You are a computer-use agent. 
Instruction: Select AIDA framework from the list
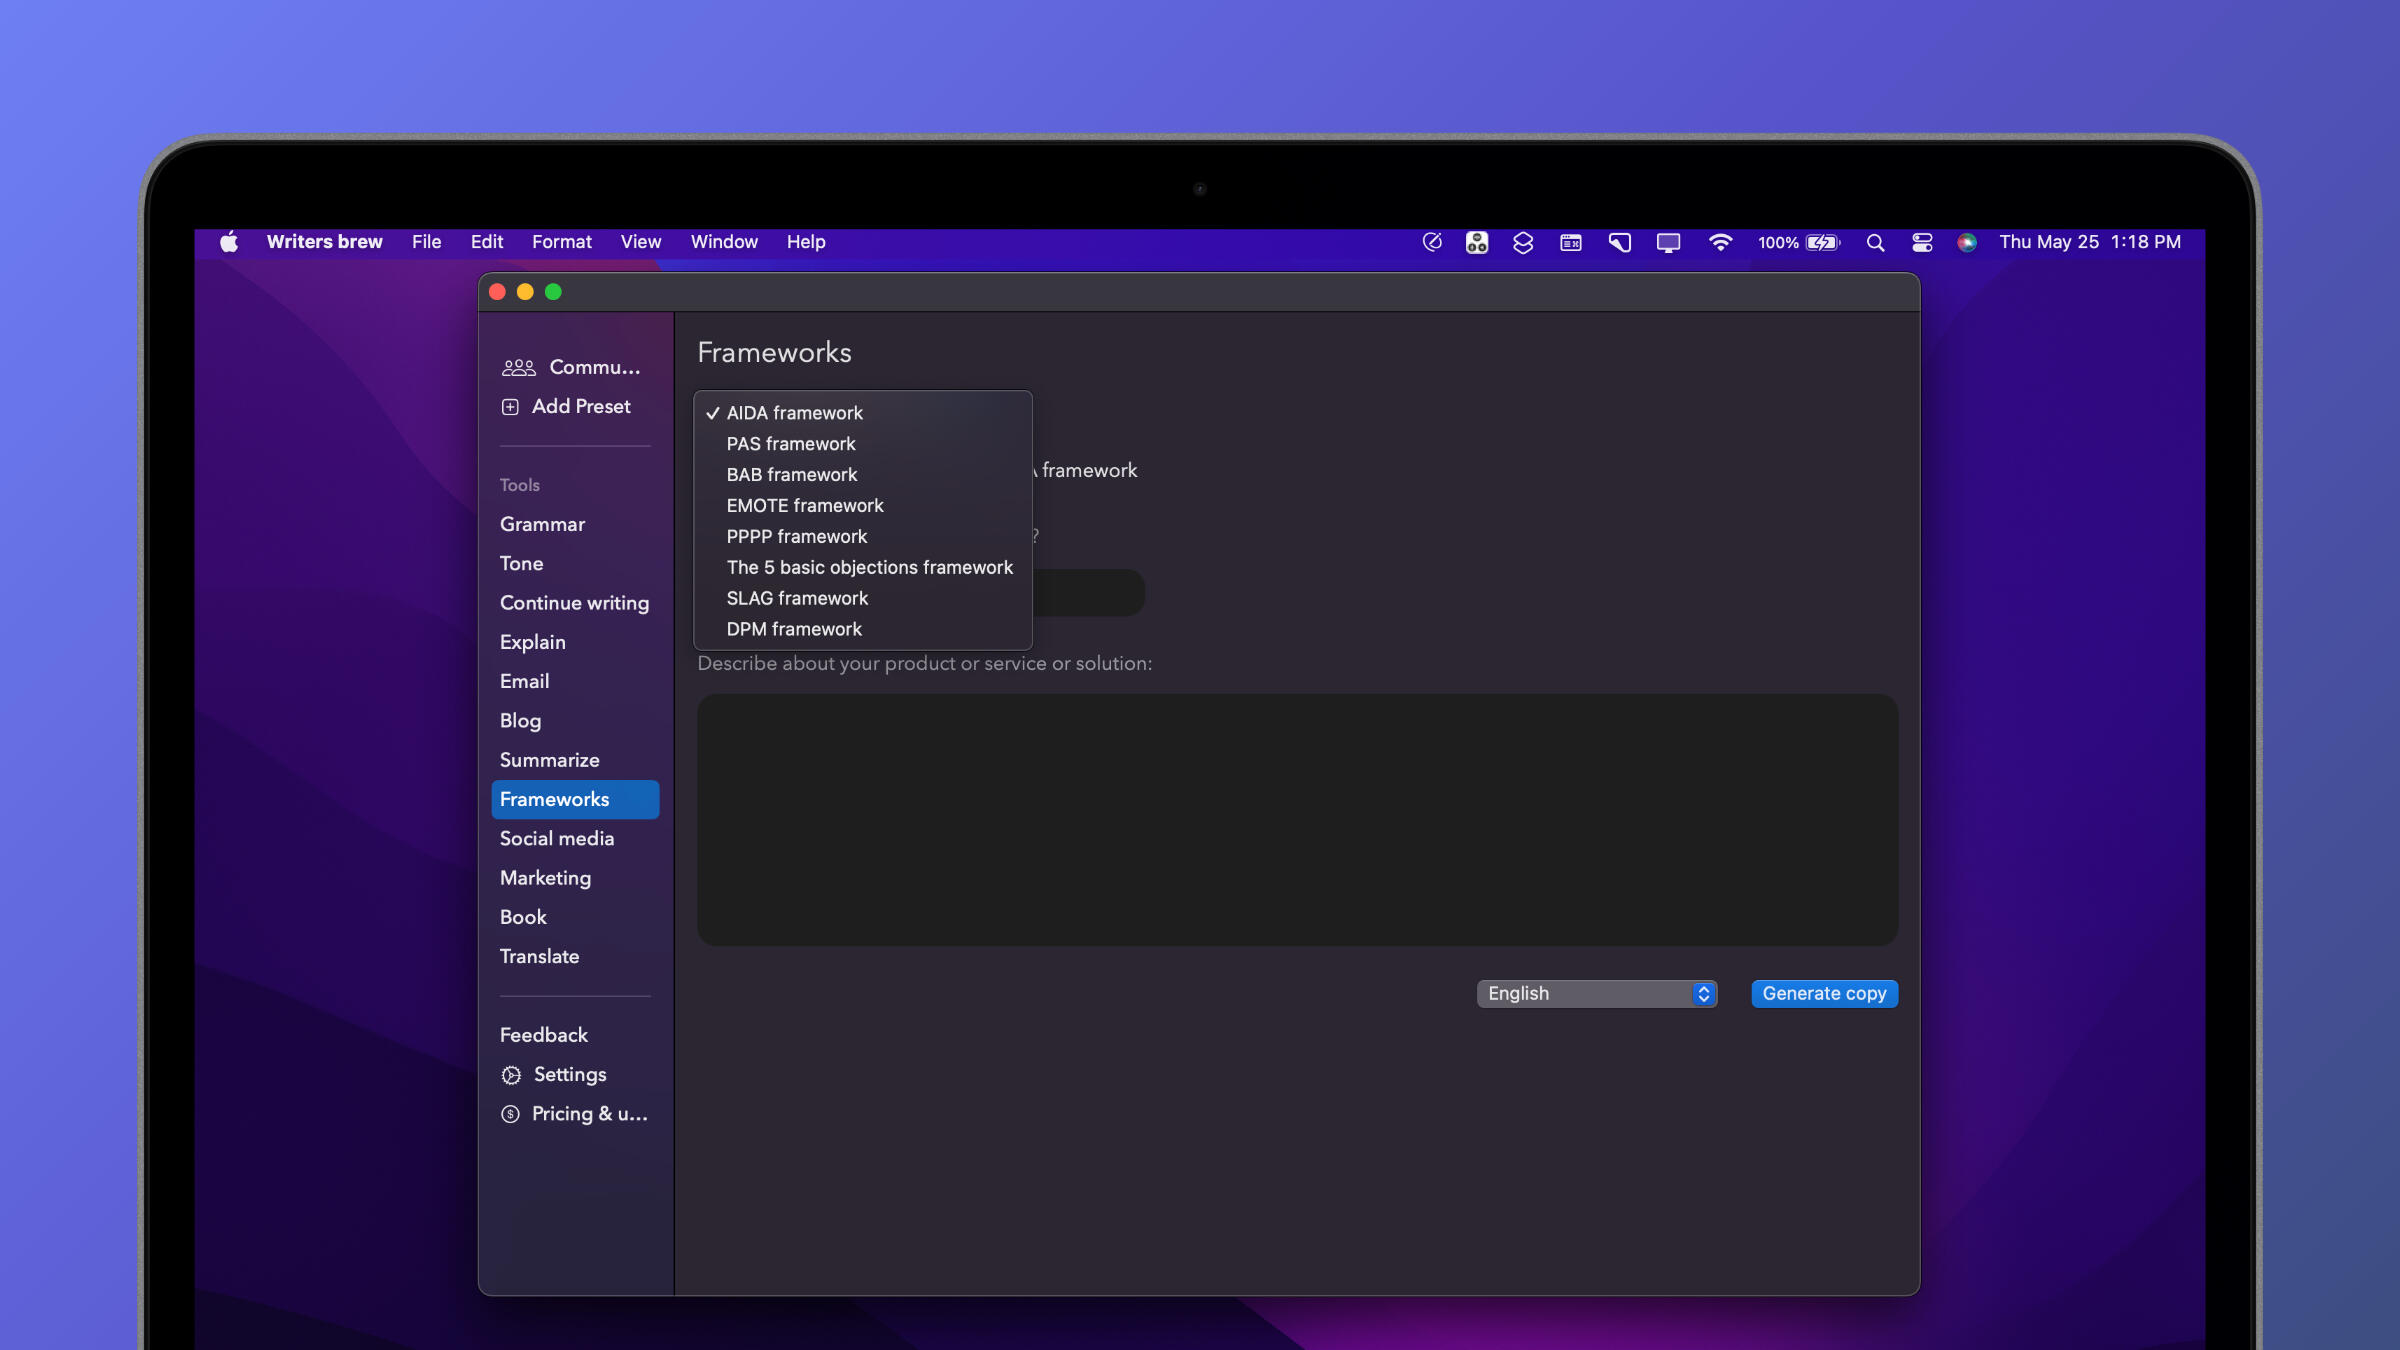coord(862,413)
